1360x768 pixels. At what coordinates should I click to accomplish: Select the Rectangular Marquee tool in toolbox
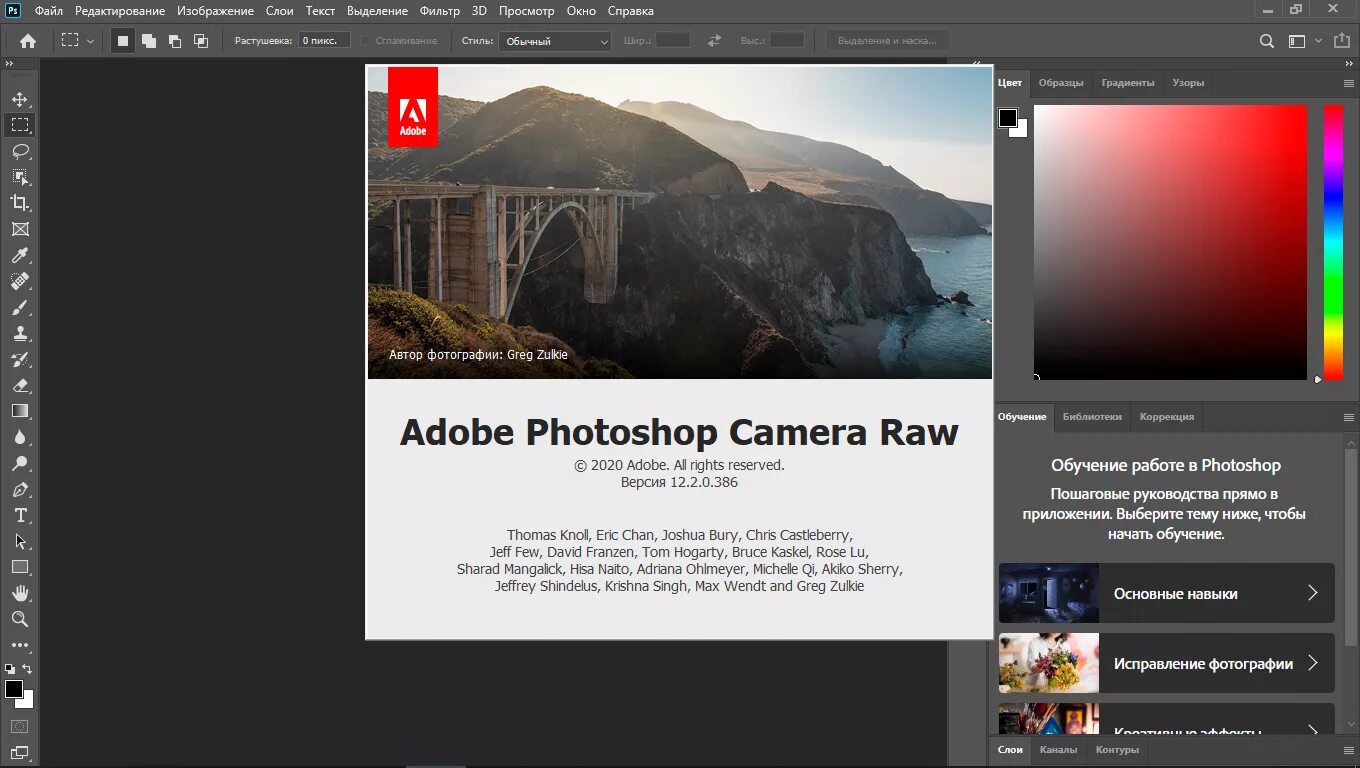point(20,125)
